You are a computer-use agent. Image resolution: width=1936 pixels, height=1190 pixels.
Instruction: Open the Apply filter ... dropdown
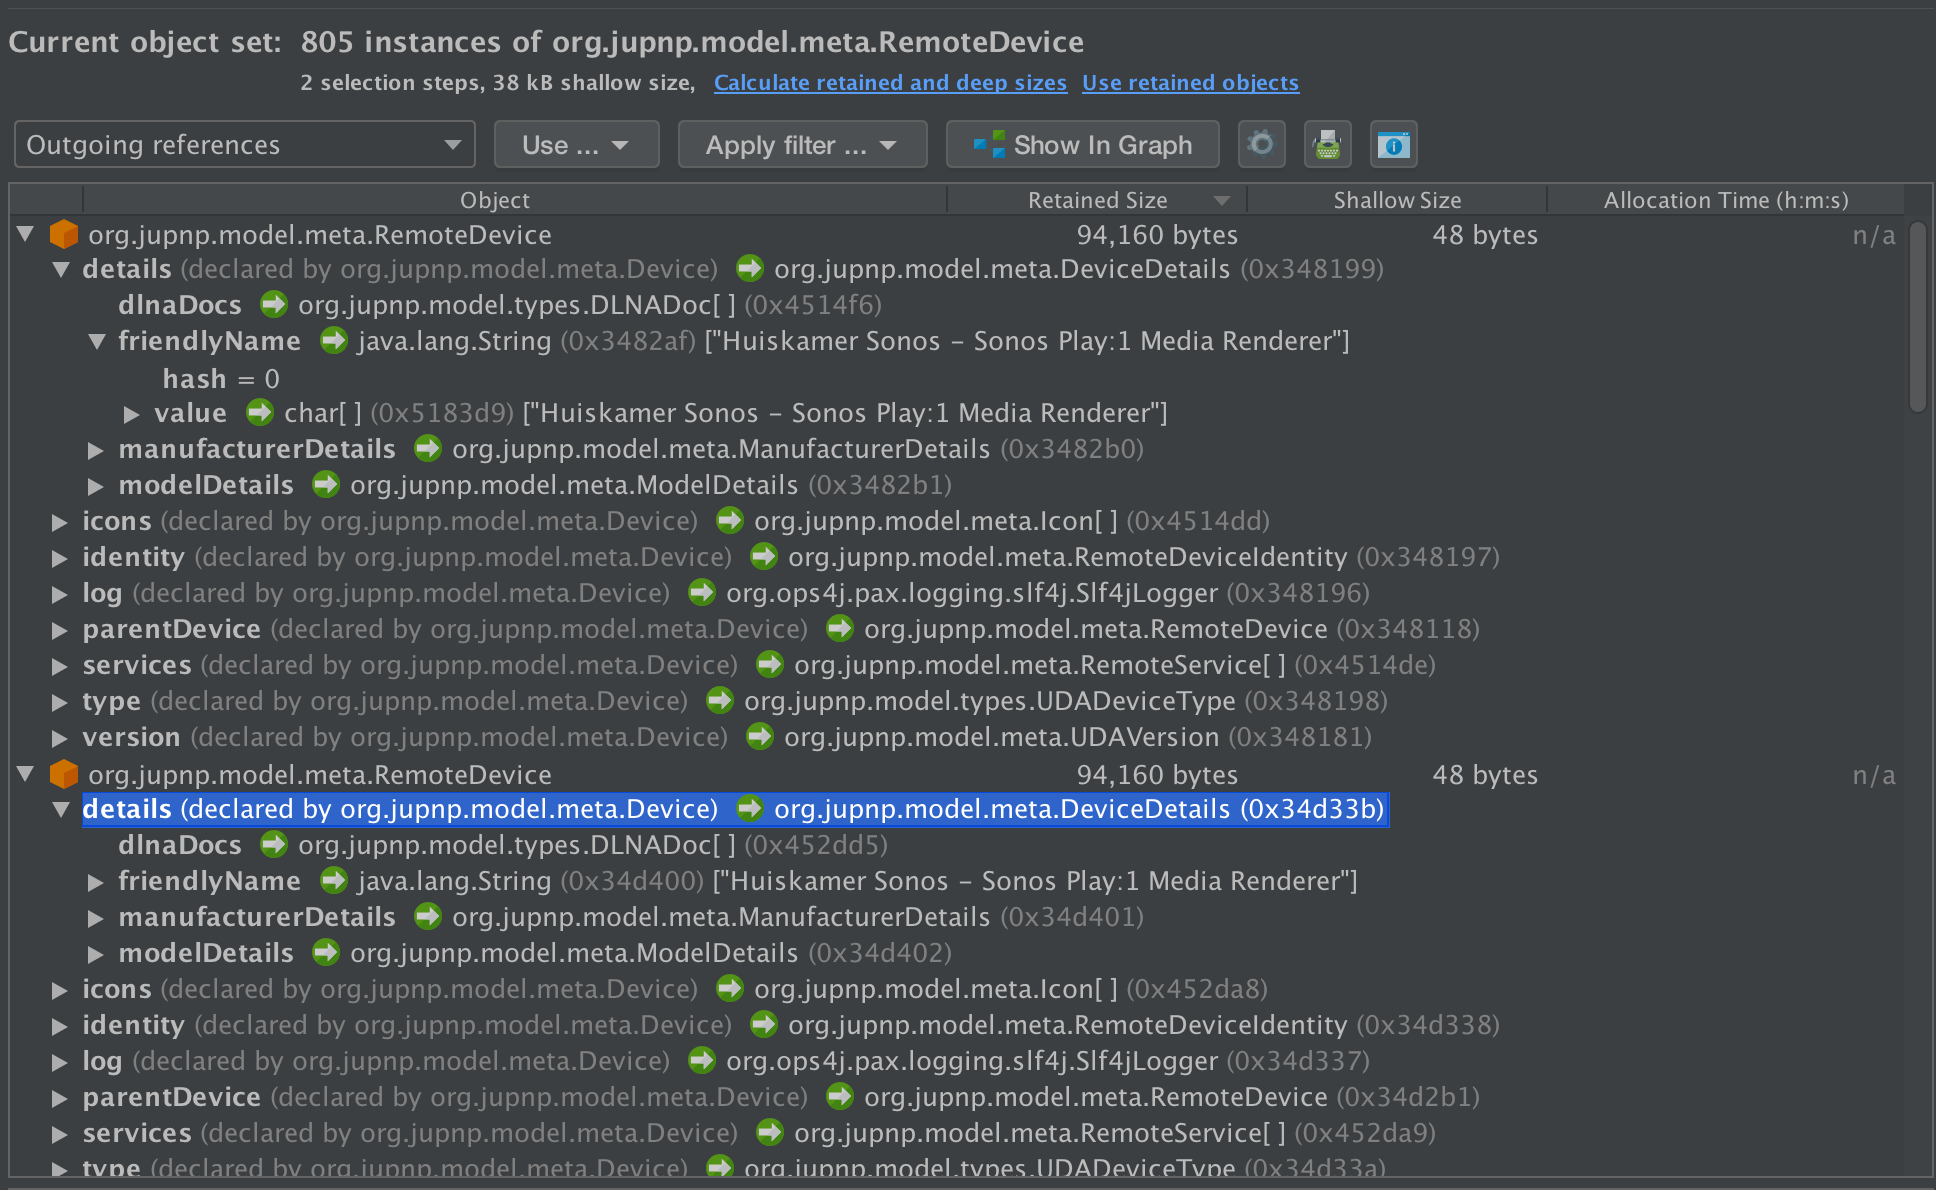(802, 145)
